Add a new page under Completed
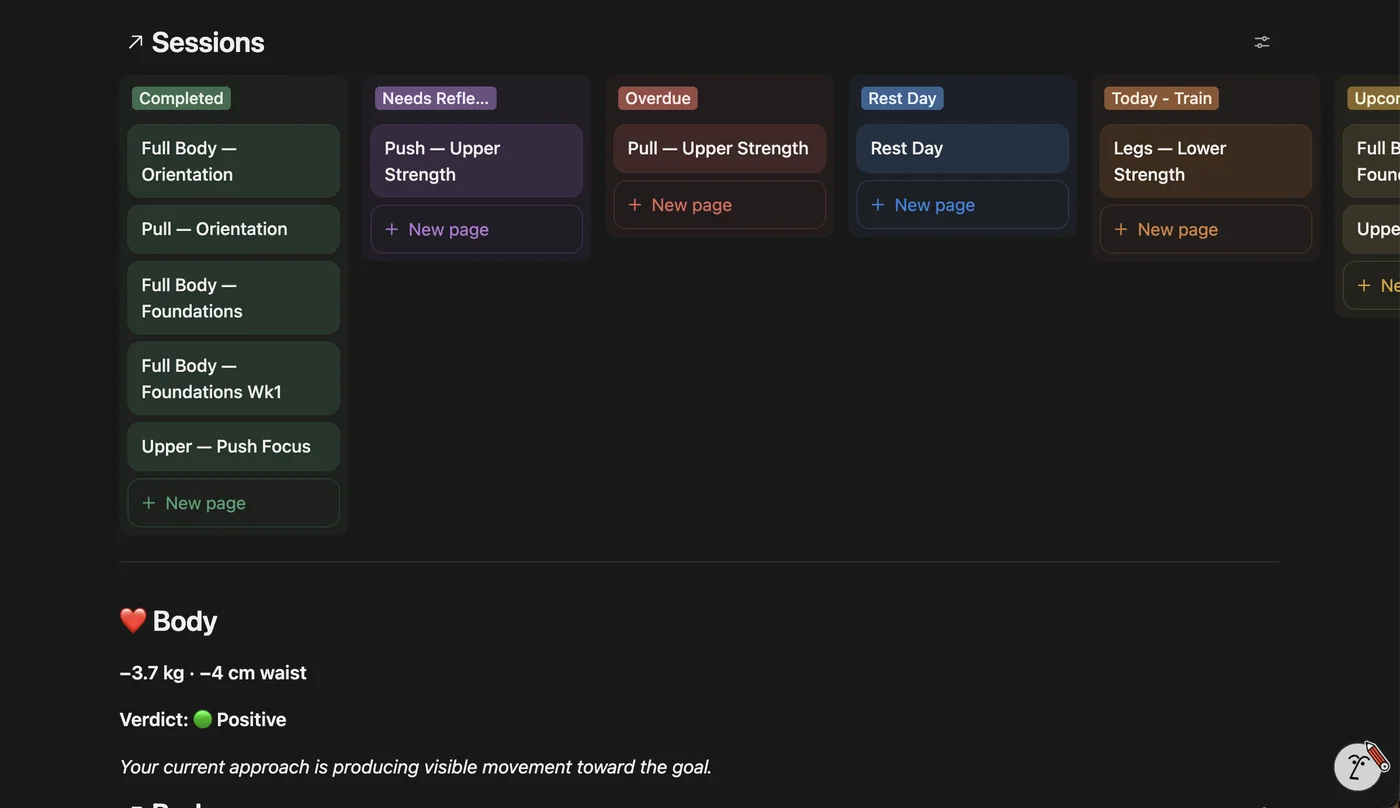The width and height of the screenshot is (1400, 808). [234, 503]
